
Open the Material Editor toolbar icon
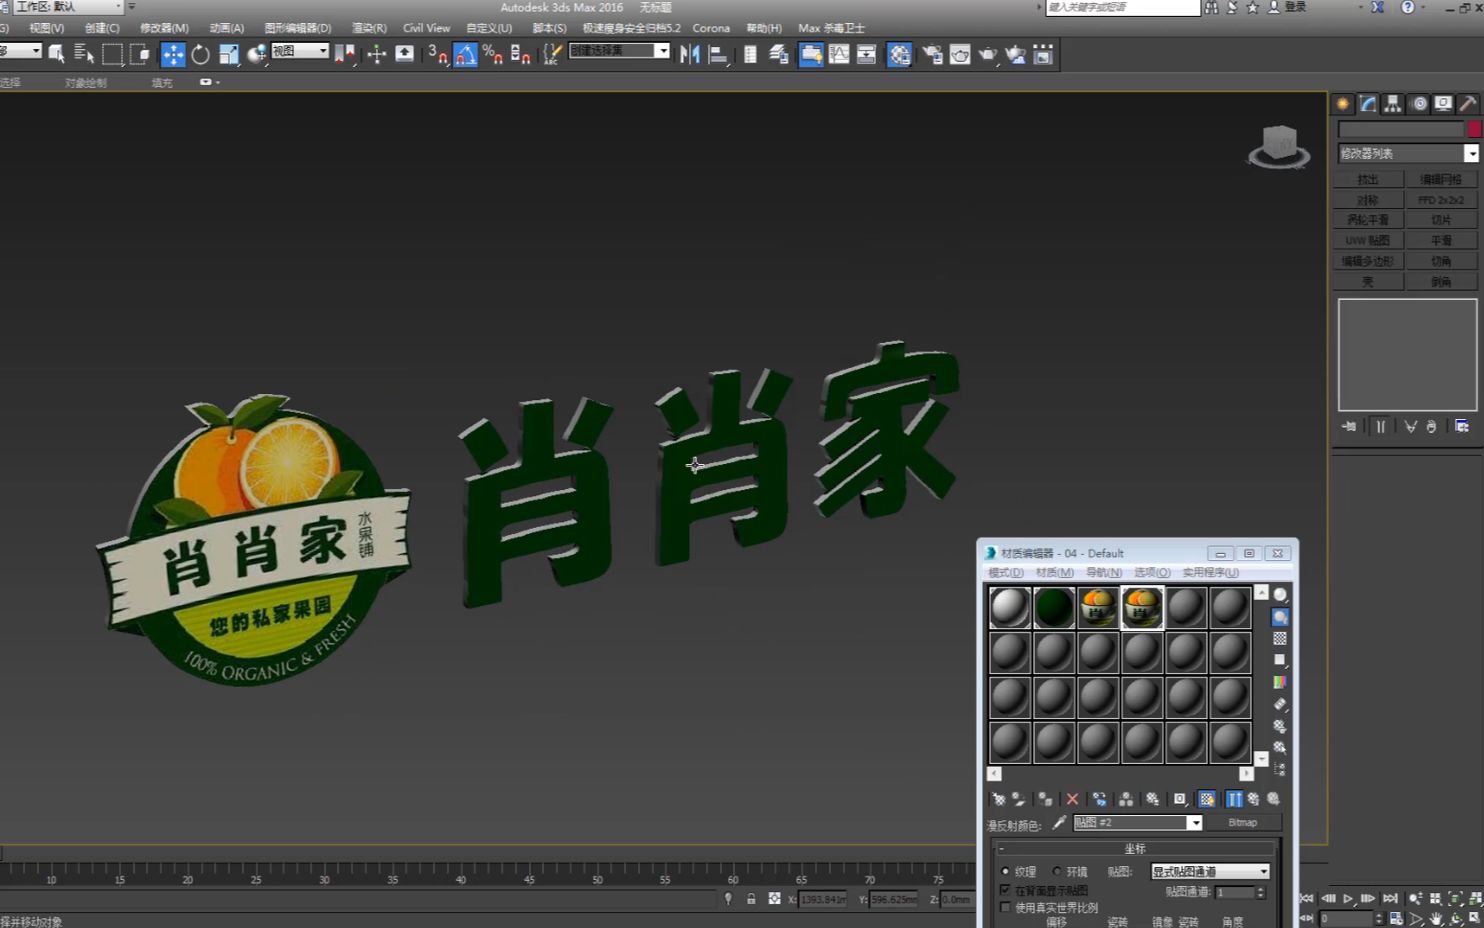pyautogui.click(x=899, y=55)
